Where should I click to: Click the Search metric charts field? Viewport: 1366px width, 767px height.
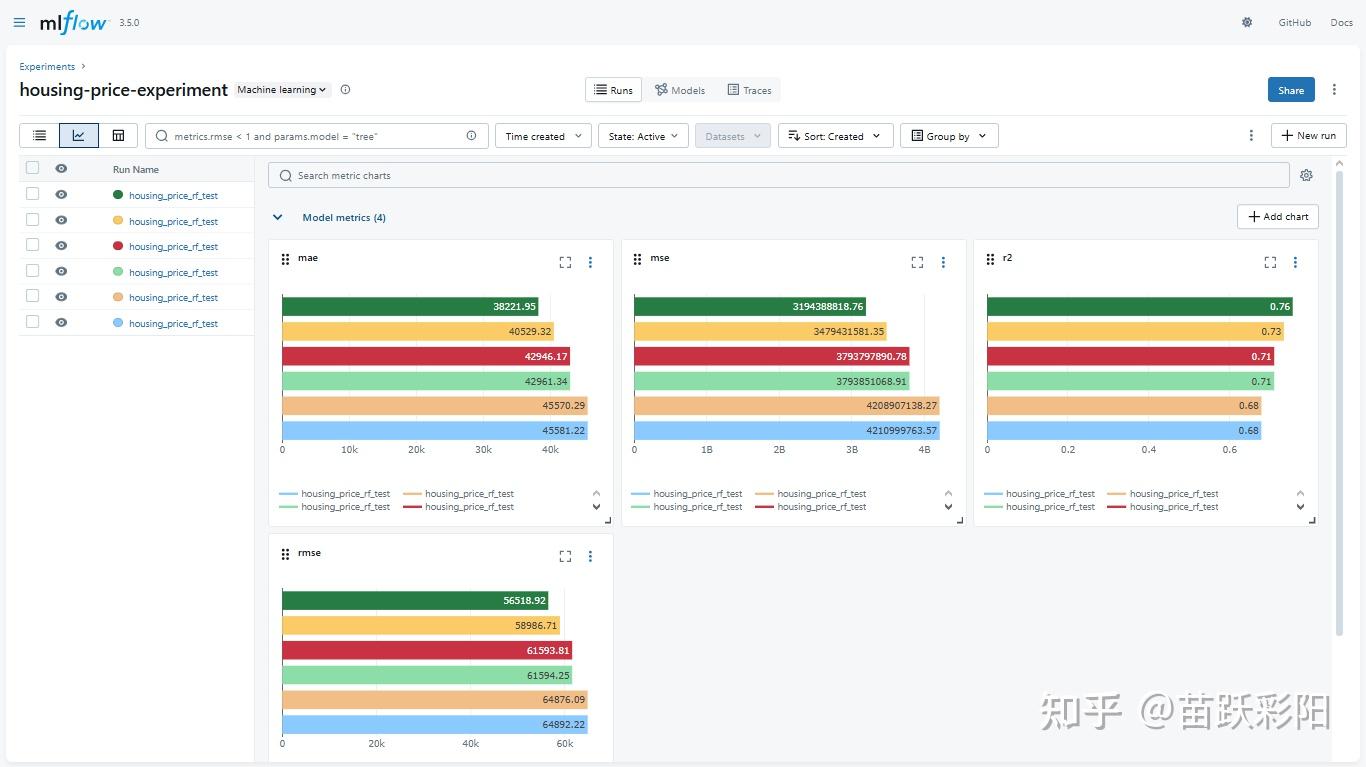click(x=779, y=175)
